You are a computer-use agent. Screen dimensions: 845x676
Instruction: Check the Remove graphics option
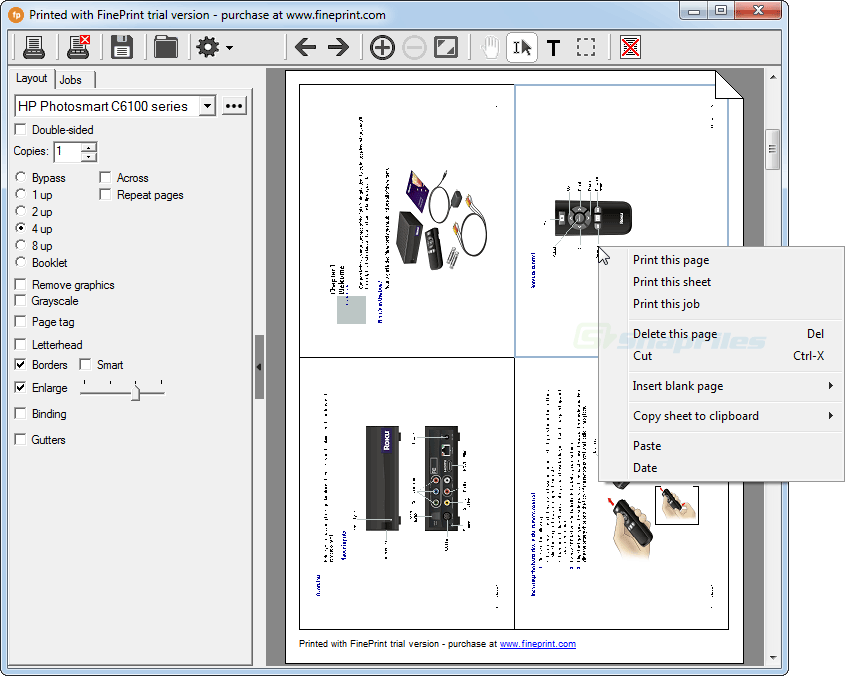point(20,284)
